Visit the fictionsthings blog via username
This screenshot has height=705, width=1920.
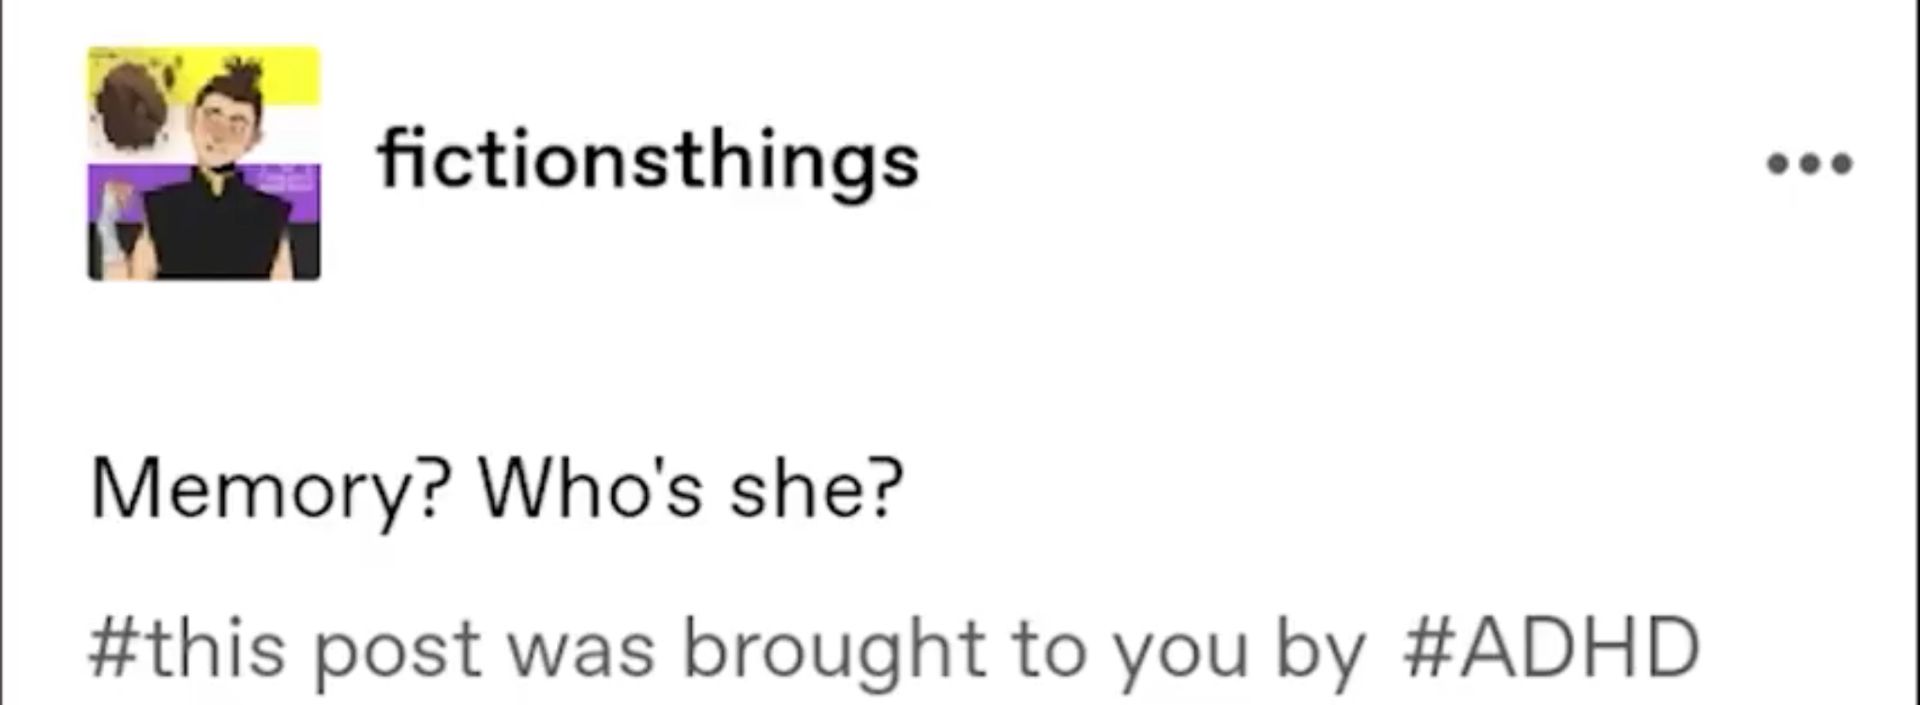647,161
